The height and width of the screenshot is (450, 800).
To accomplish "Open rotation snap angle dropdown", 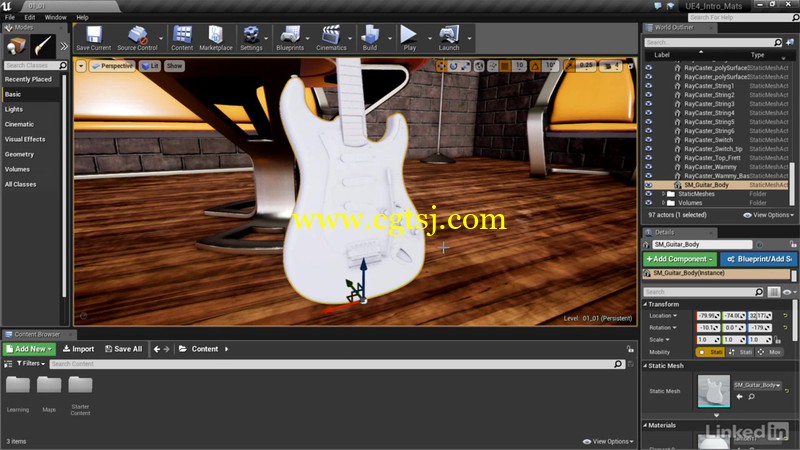I will (550, 66).
